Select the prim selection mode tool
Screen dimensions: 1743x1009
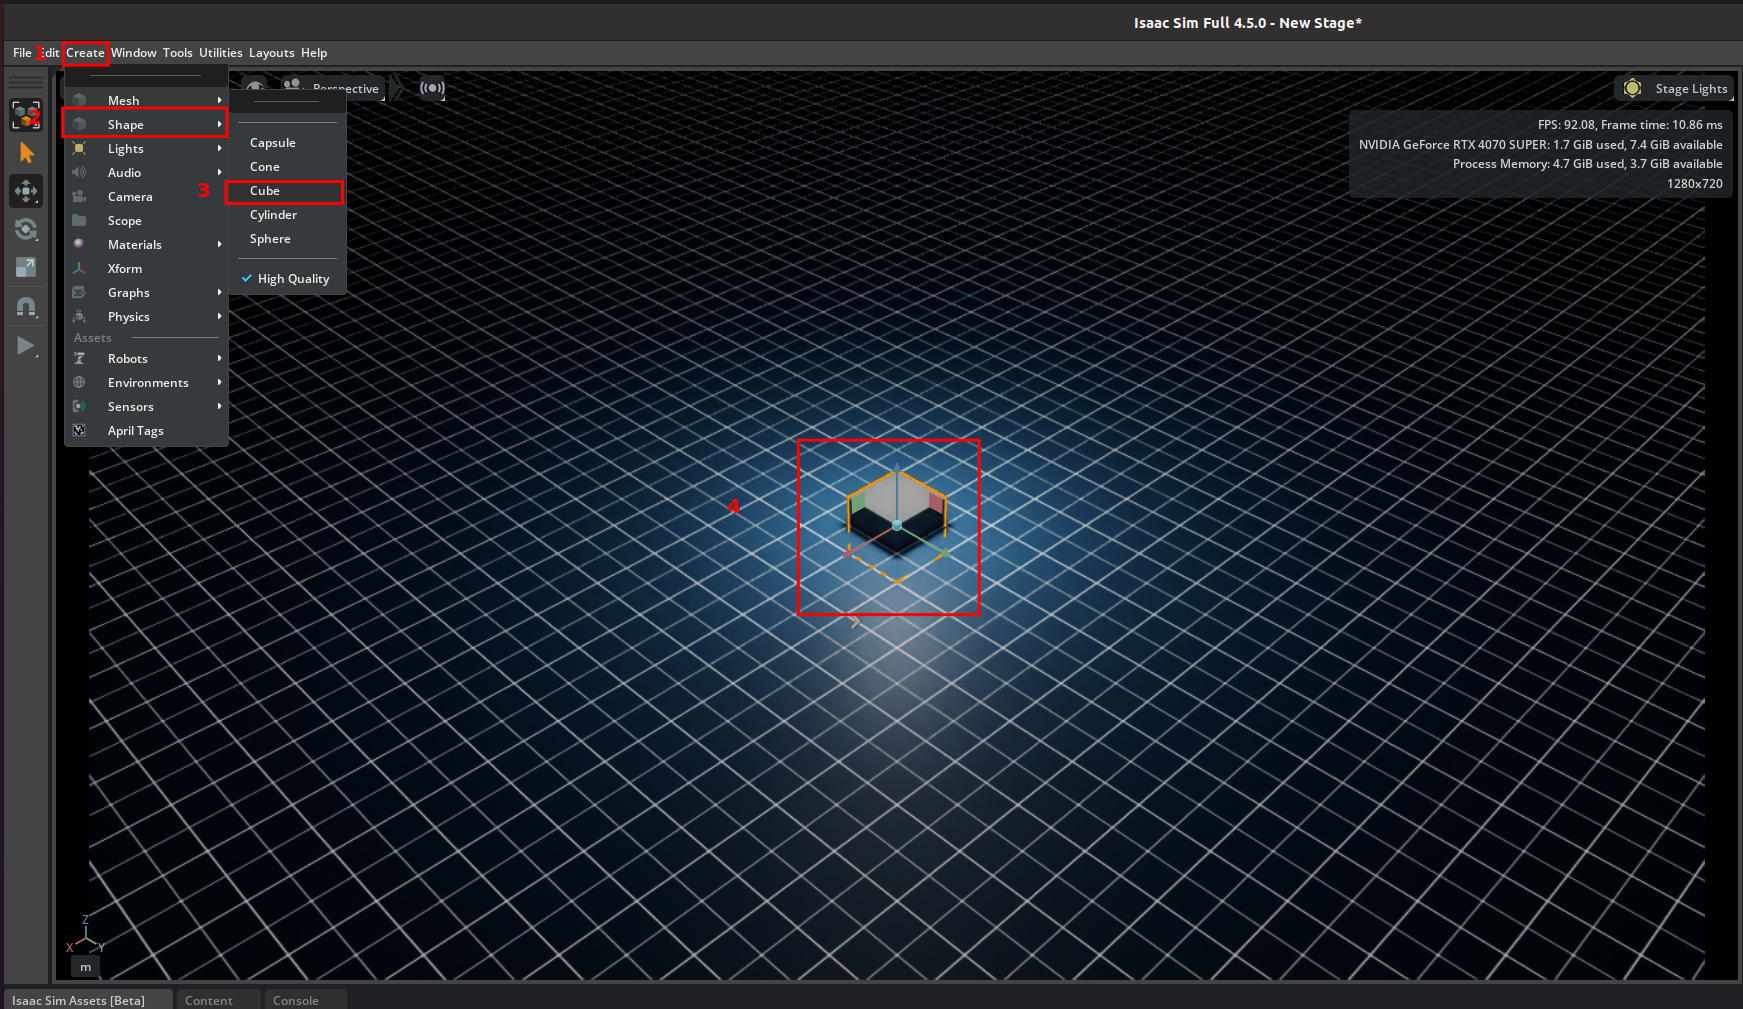26,115
